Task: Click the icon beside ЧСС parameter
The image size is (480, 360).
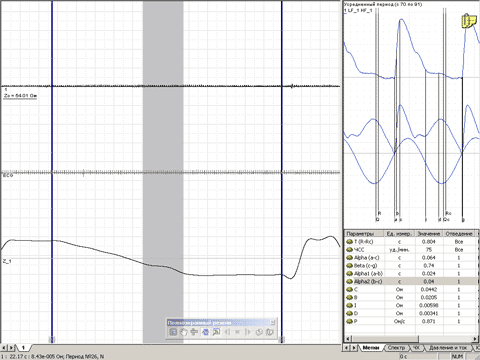Action: click(x=349, y=250)
